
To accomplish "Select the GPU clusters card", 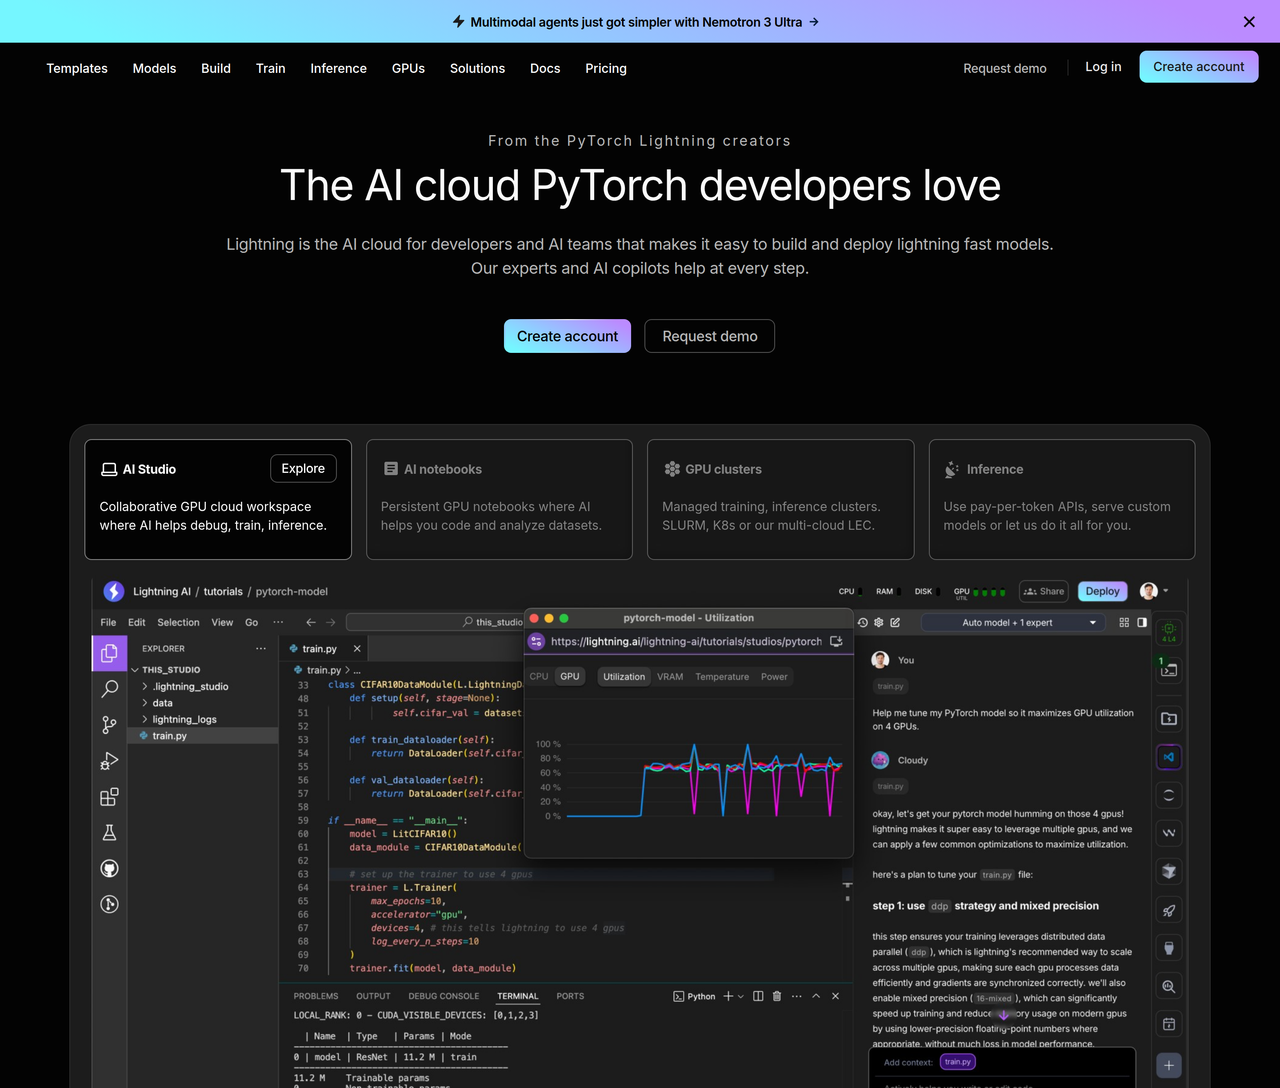I will pyautogui.click(x=781, y=499).
